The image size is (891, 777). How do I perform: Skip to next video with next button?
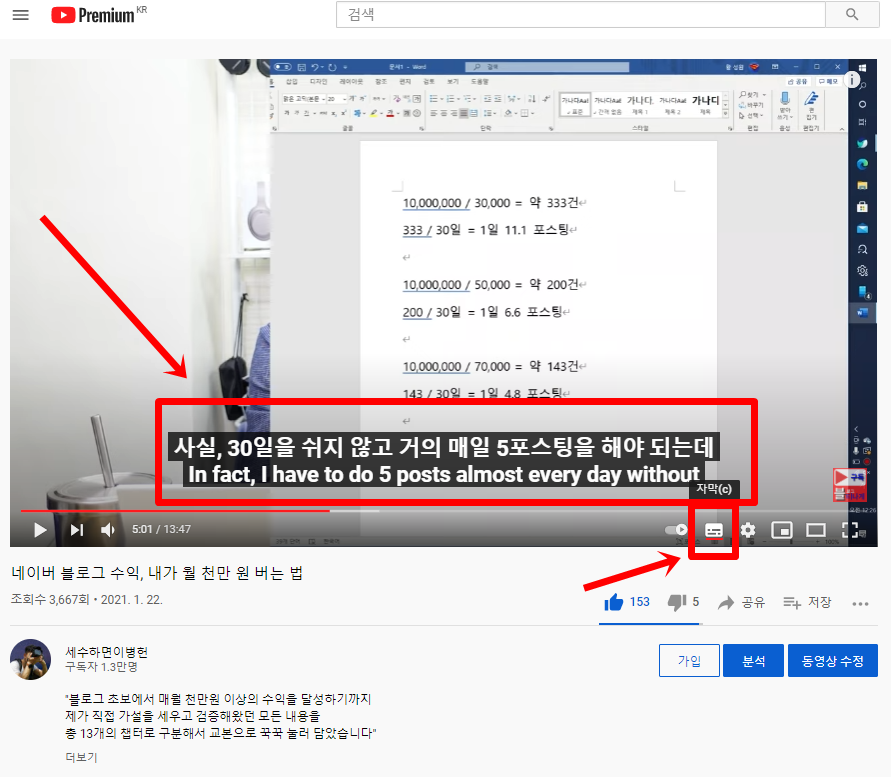[77, 530]
